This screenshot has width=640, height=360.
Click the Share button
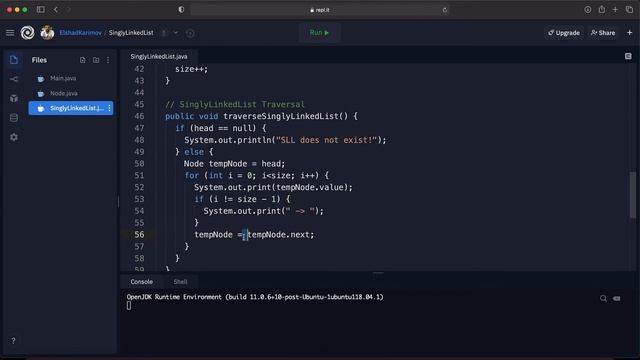[602, 33]
